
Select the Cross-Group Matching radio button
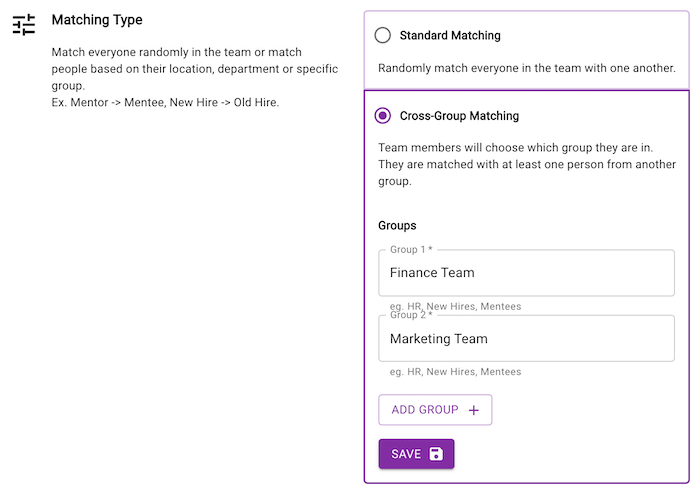383,116
